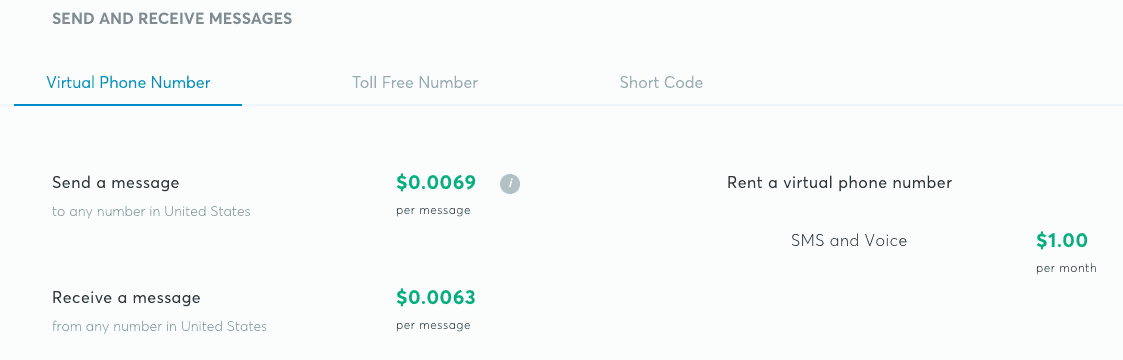Click the Send and Receive Messages heading
The height and width of the screenshot is (360, 1123).
[x=172, y=19]
